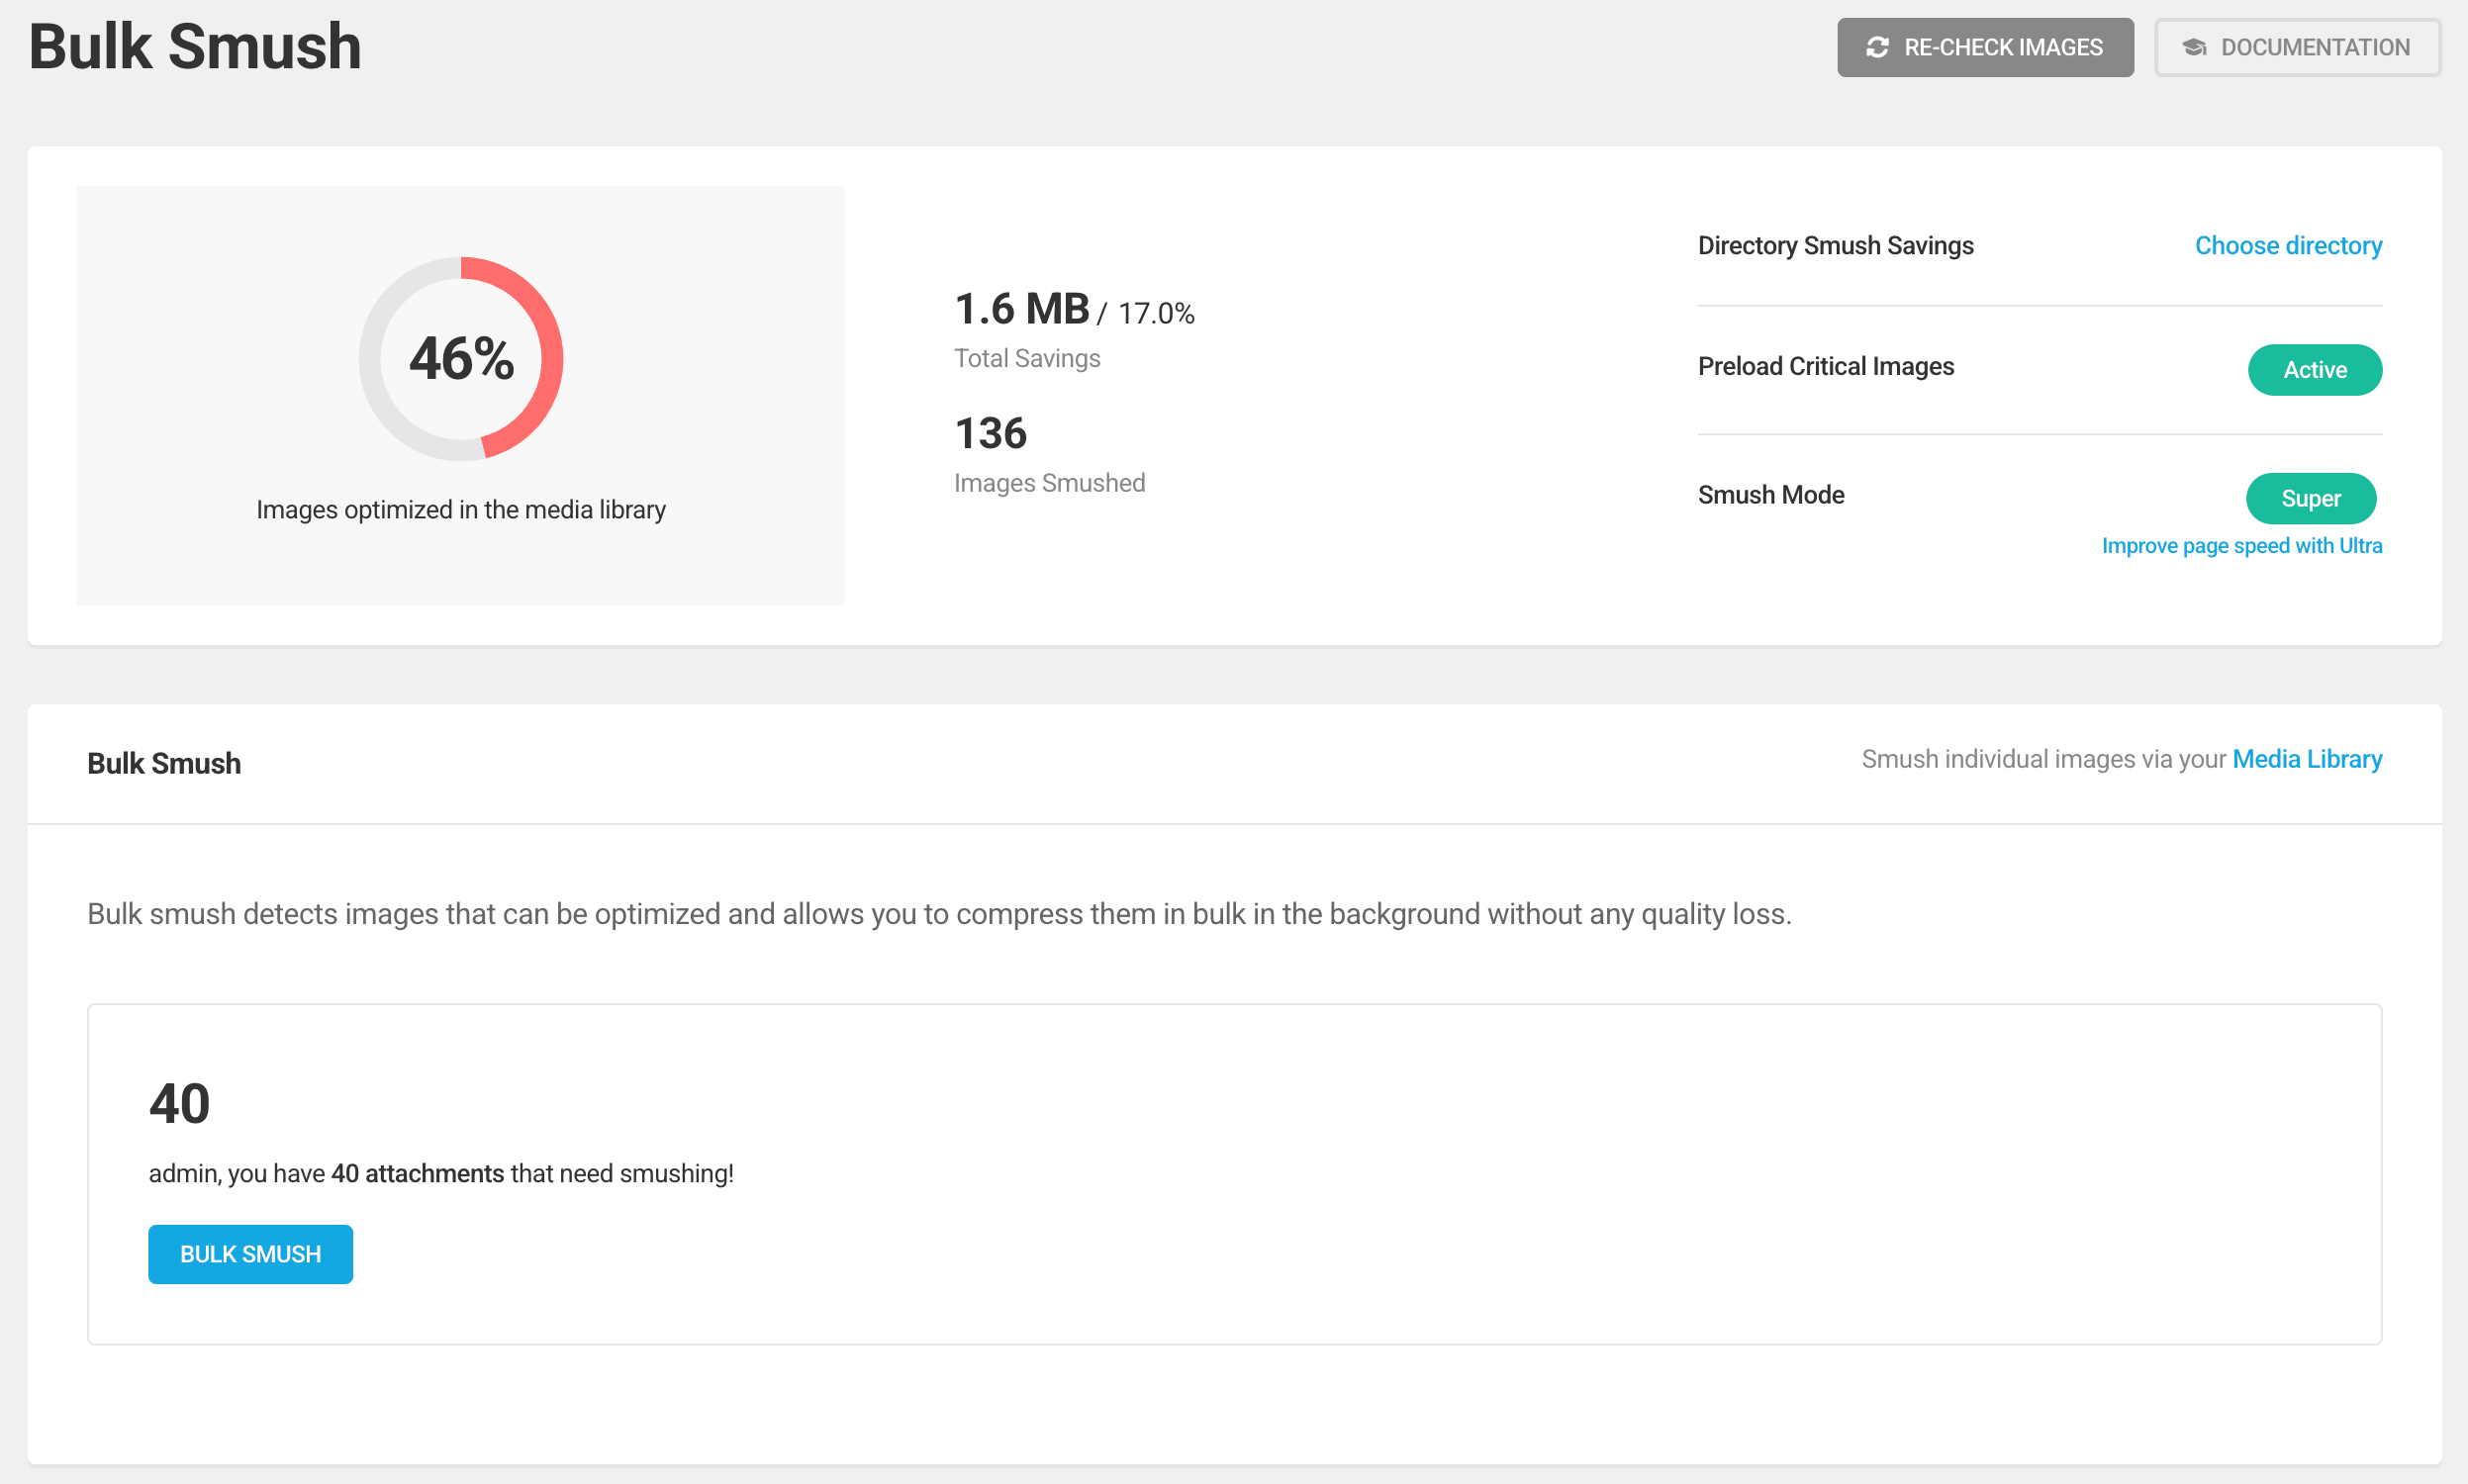Click the Active badge for Preload Critical Images
The width and height of the screenshot is (2468, 1484).
pos(2314,370)
